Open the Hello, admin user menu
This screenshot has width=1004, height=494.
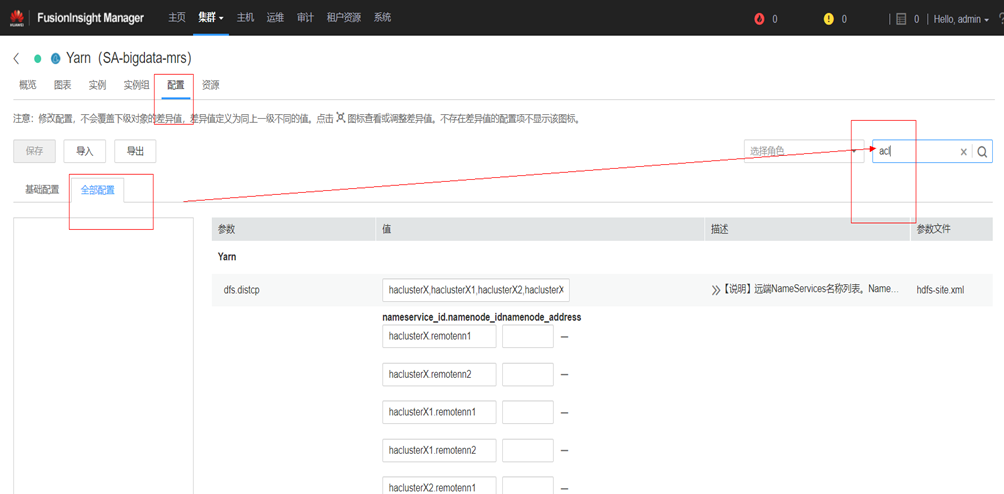(x=962, y=19)
